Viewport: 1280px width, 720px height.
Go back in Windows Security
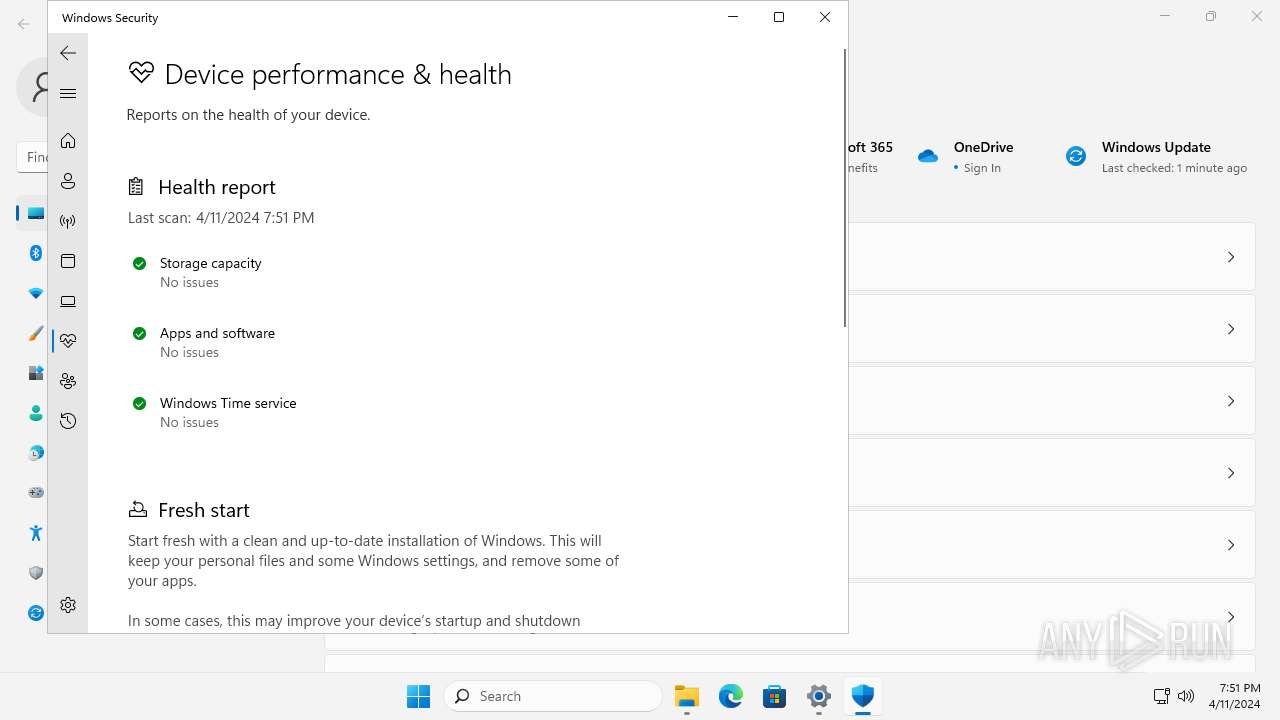pos(68,53)
